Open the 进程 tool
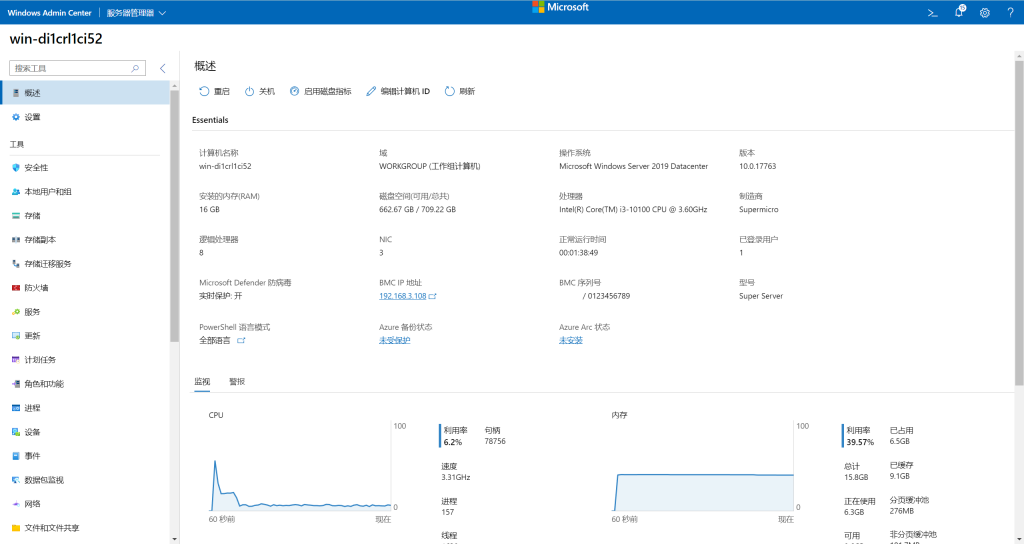The width and height of the screenshot is (1024, 544). [x=85, y=408]
